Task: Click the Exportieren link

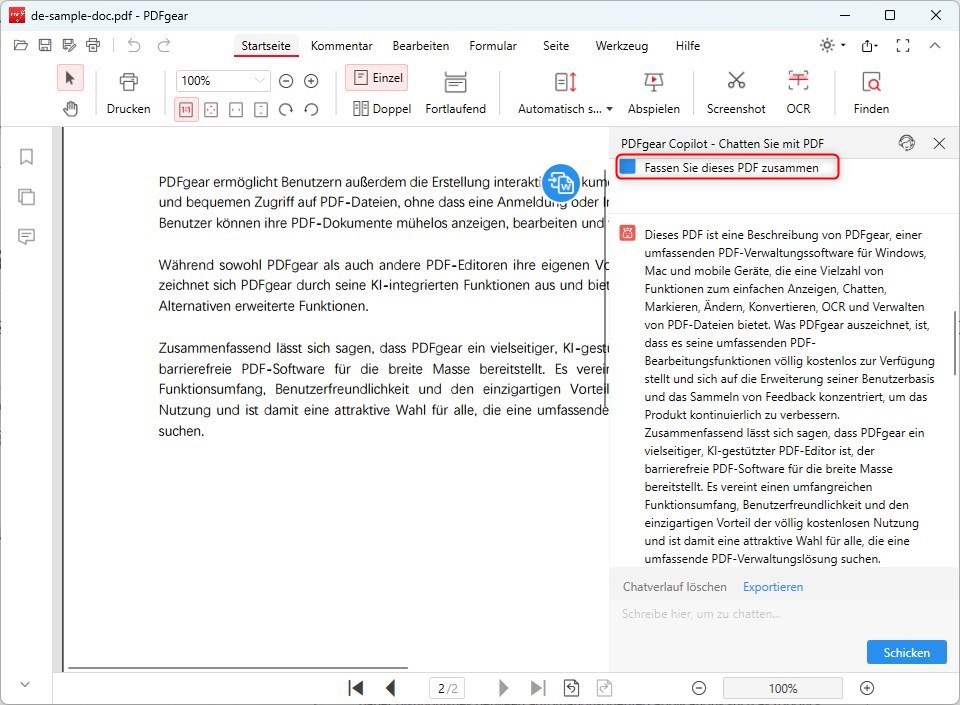Action: (773, 586)
